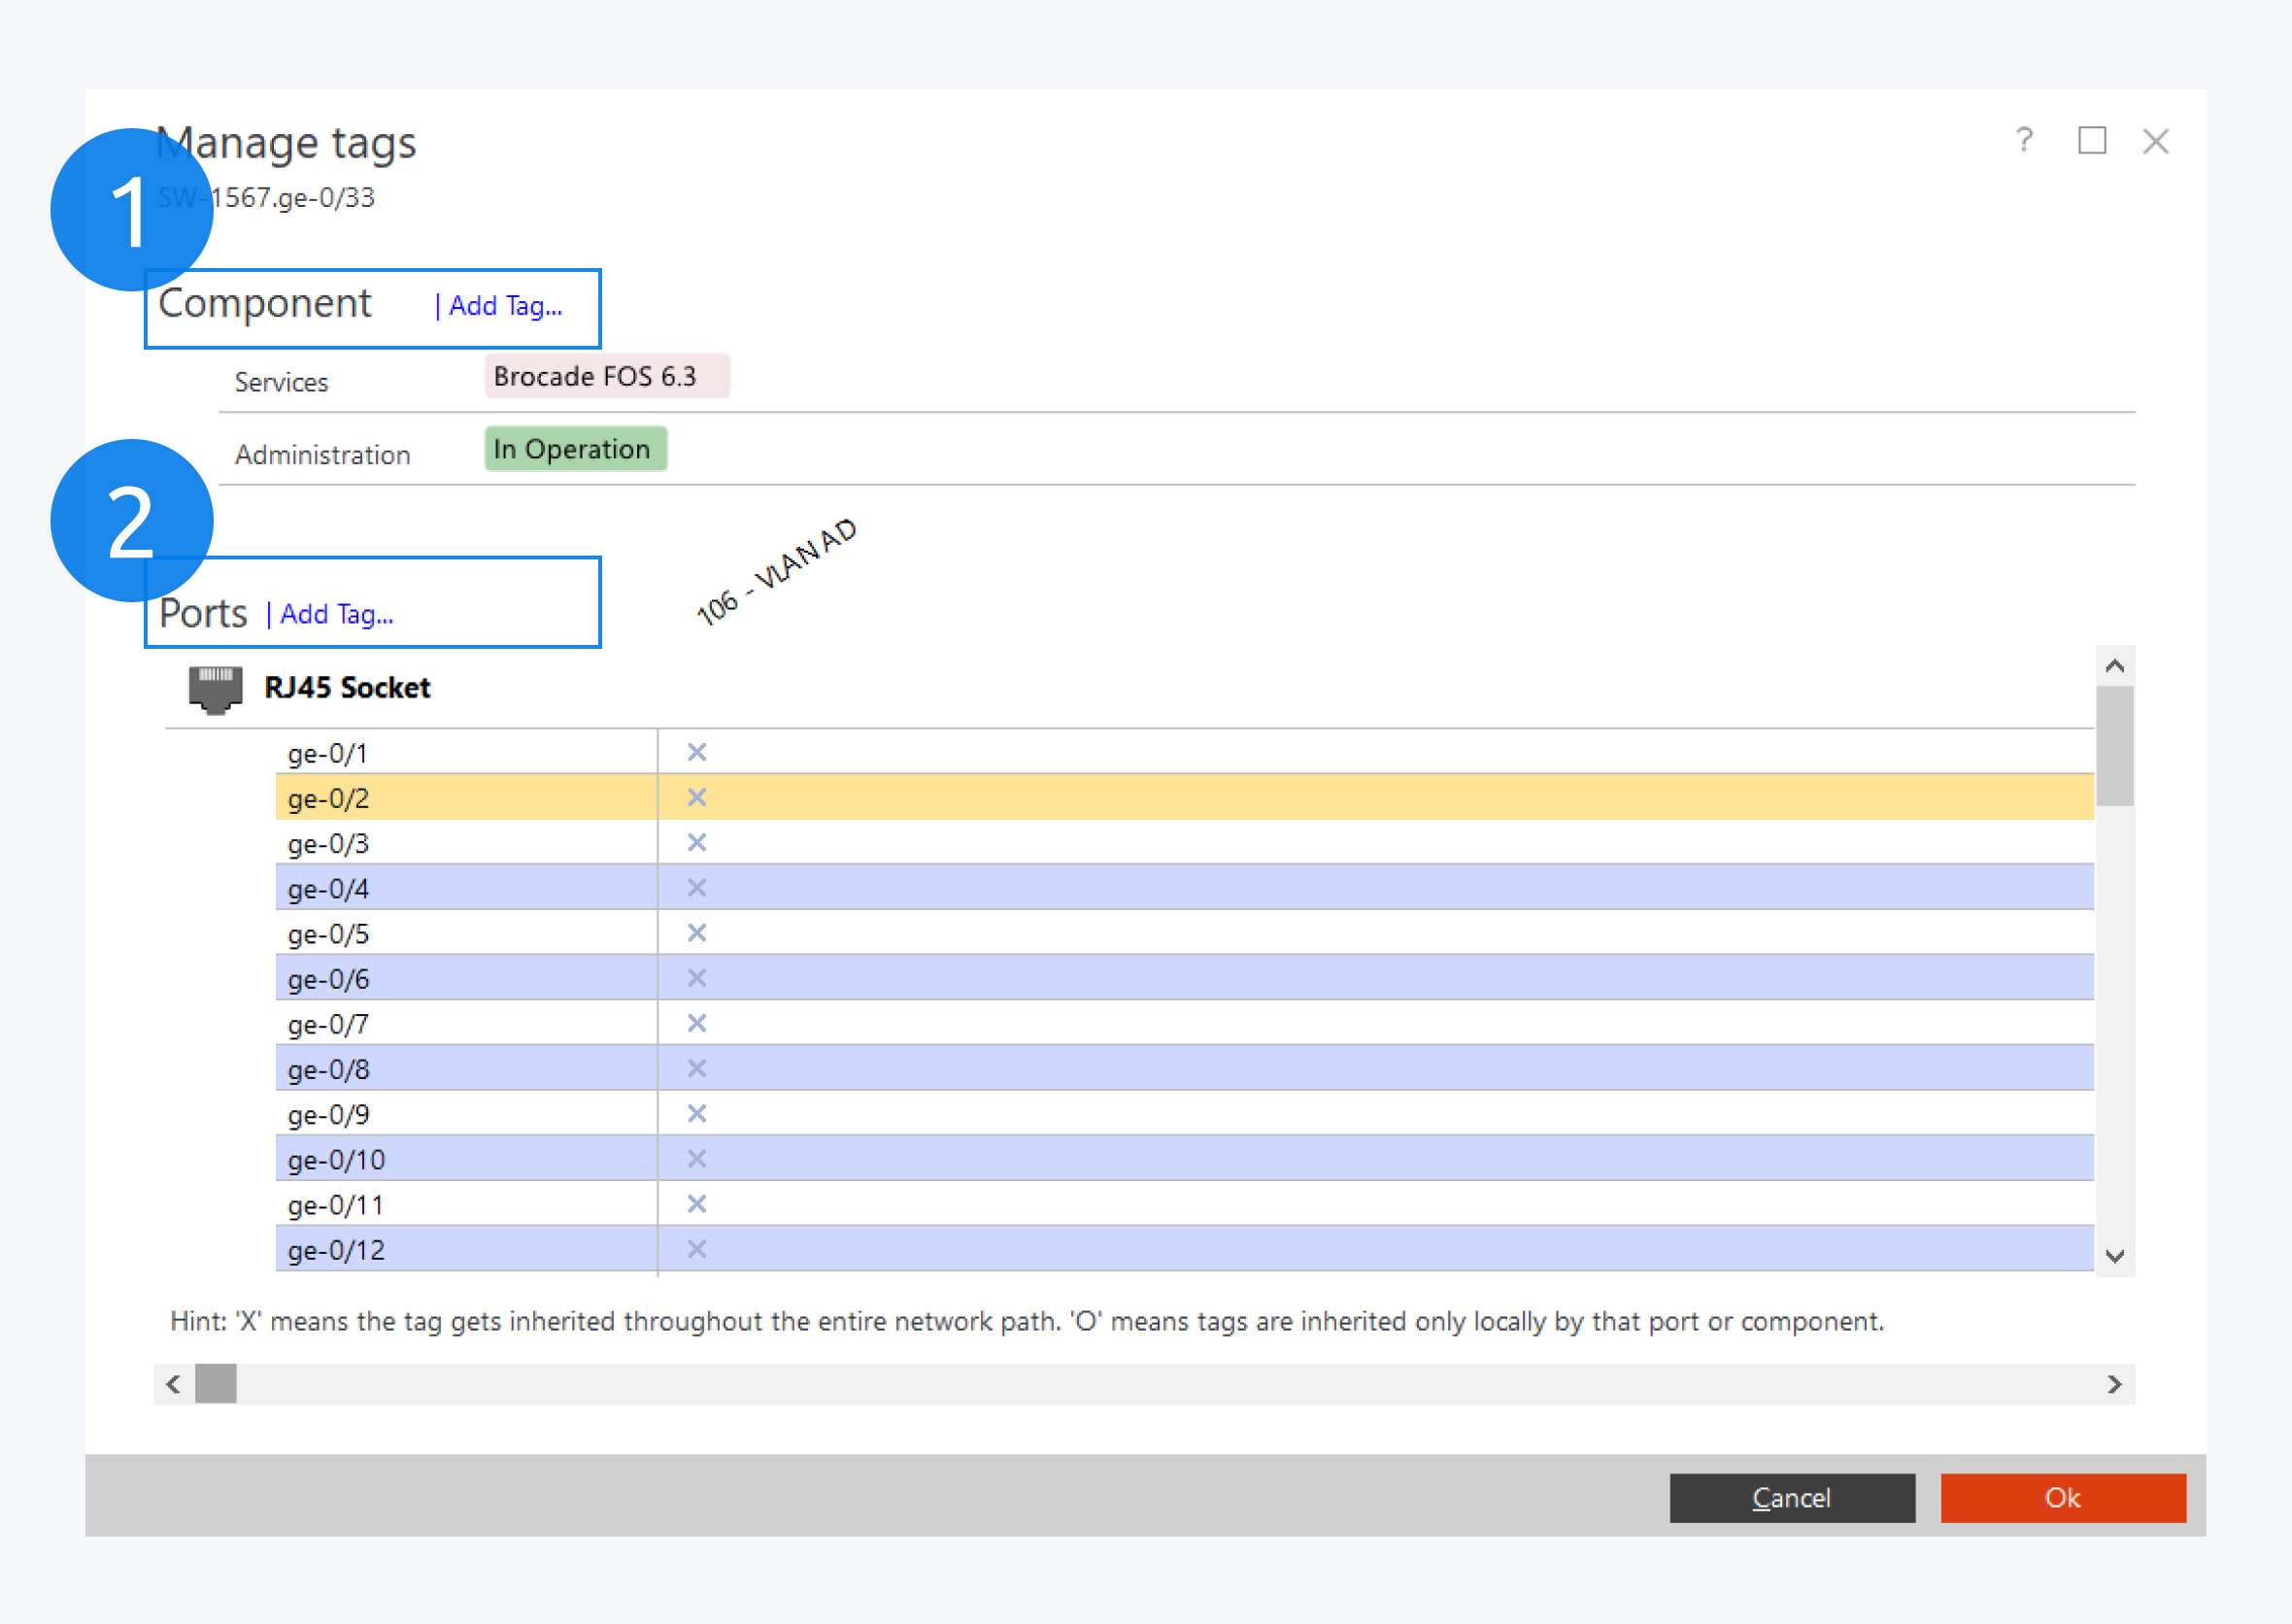Select the ge-0/4 port row

465,888
